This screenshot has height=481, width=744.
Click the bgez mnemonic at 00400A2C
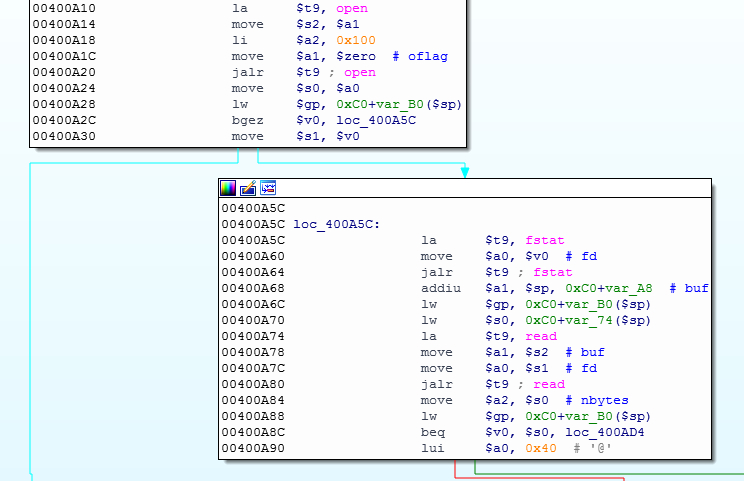pyautogui.click(x=247, y=120)
